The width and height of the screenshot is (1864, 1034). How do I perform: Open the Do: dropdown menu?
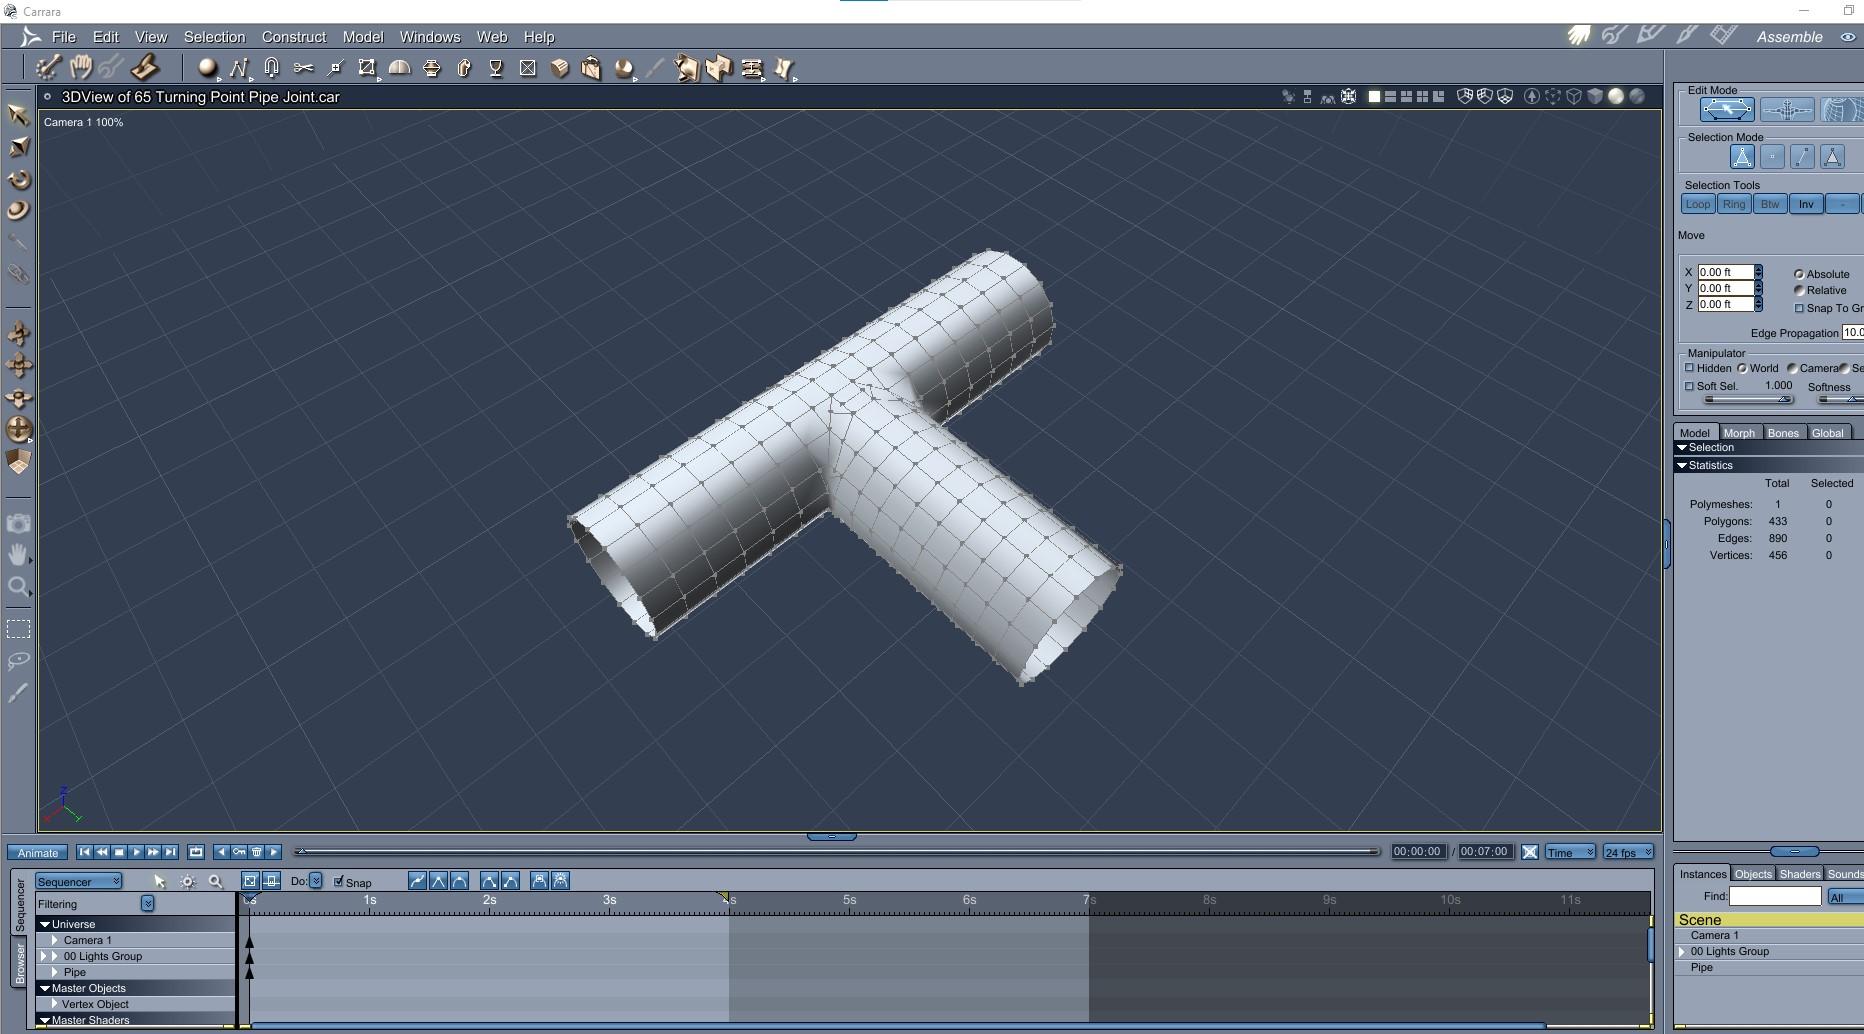(x=316, y=881)
